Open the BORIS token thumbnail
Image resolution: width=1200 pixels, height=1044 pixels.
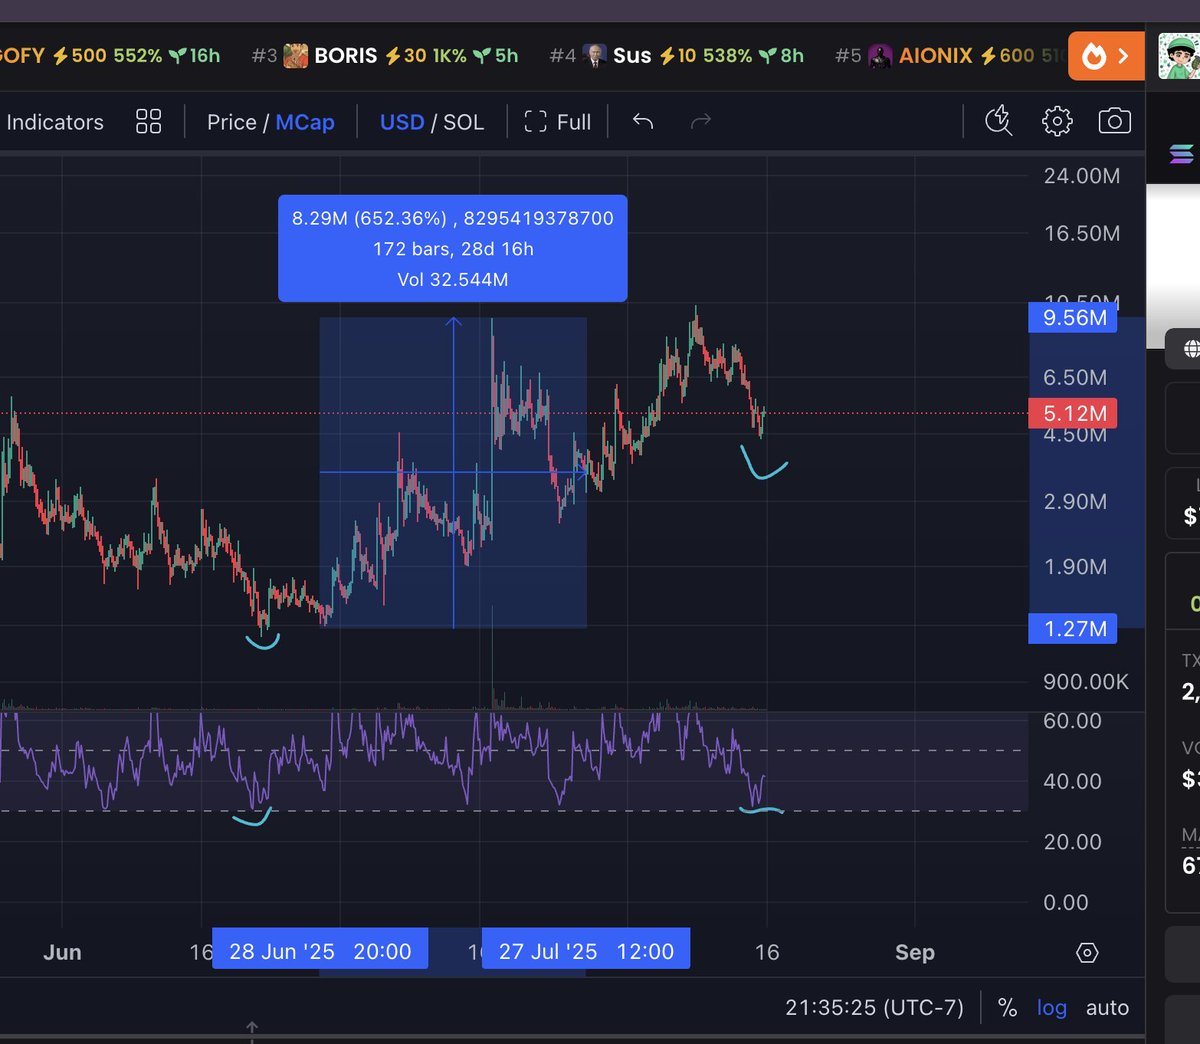point(296,56)
